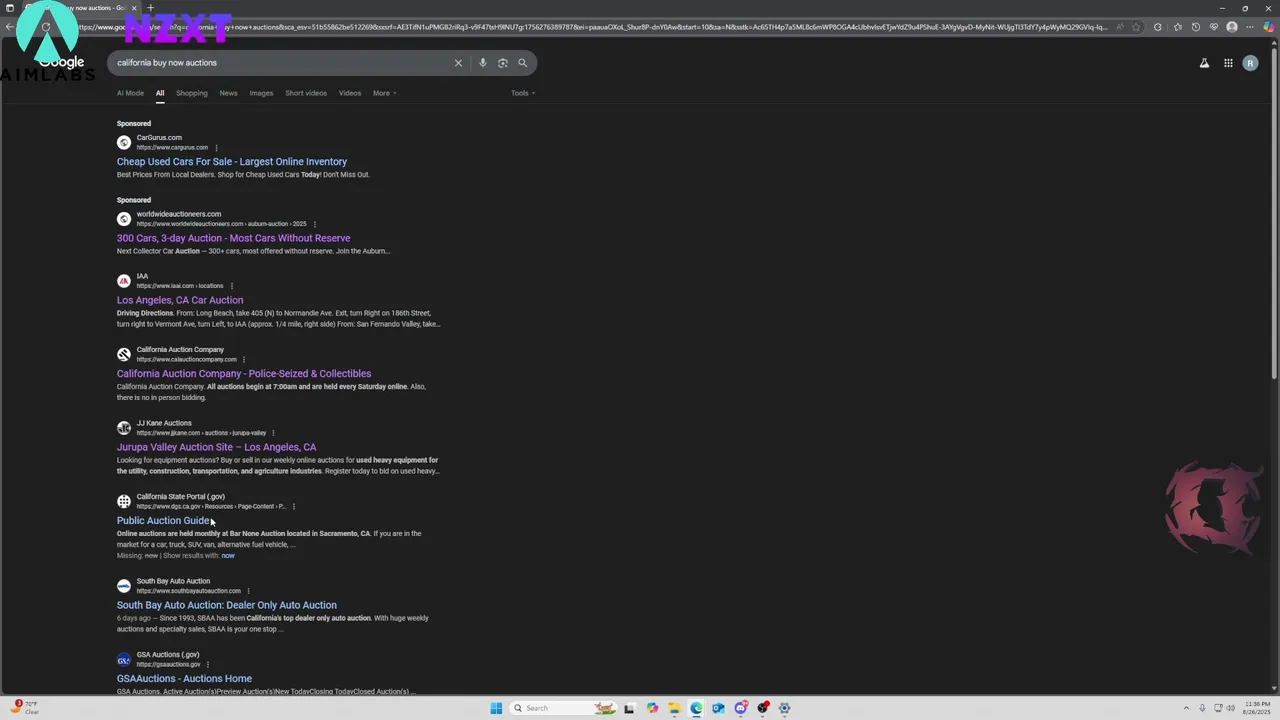Click the IAA result favicon
The image size is (1280, 720).
pos(124,281)
